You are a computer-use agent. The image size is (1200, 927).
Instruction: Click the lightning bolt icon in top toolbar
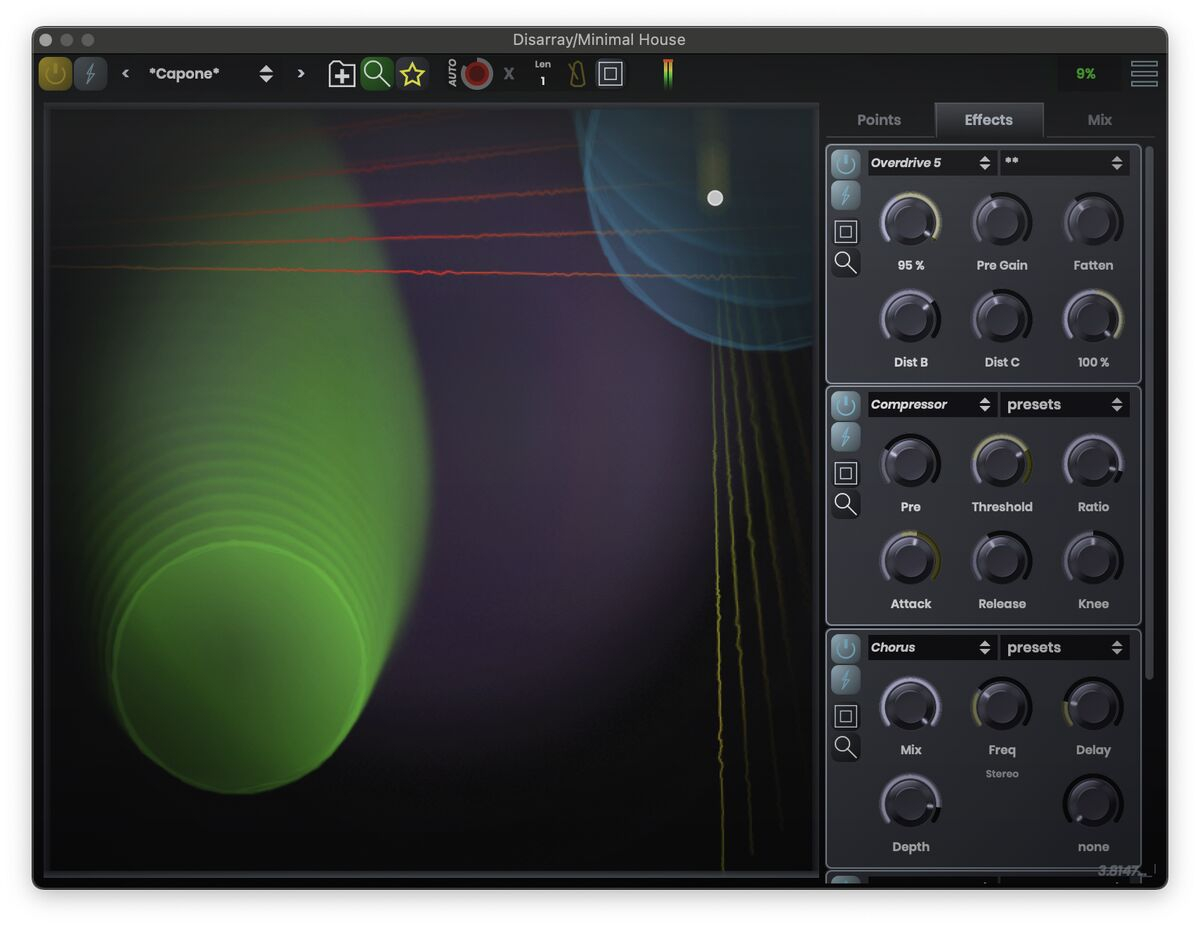pyautogui.click(x=90, y=74)
